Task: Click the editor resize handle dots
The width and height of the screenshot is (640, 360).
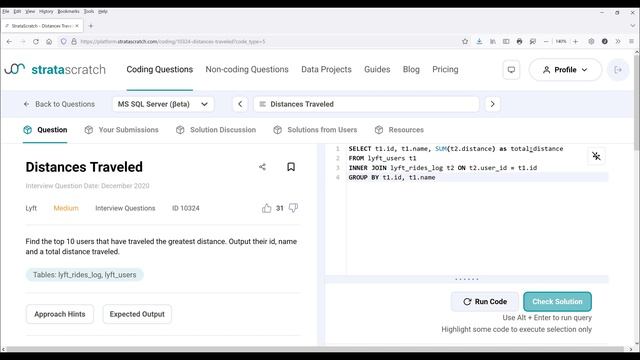Action: [467, 279]
